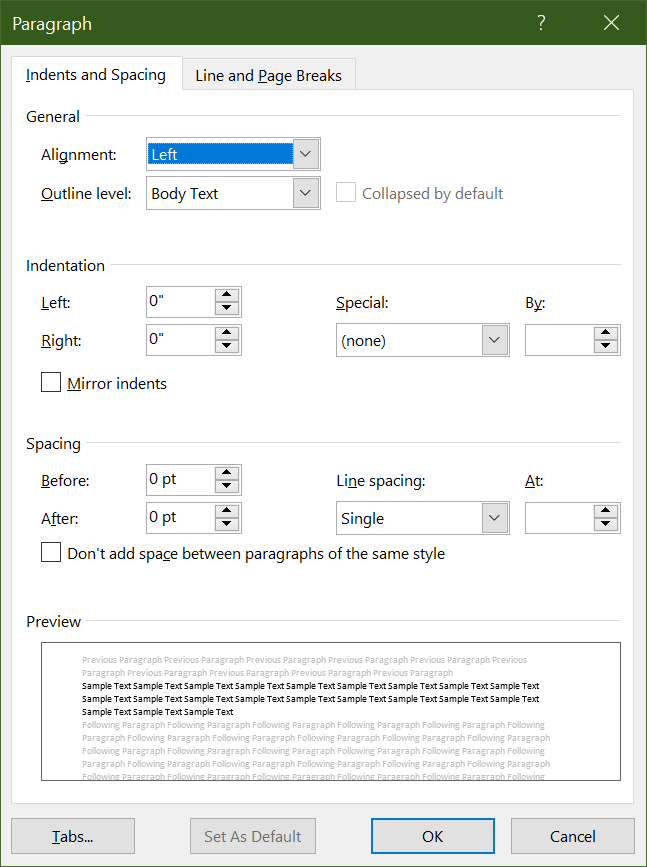This screenshot has width=647, height=867.
Task: Decrease Right indentation with down arrow
Action: (227, 346)
